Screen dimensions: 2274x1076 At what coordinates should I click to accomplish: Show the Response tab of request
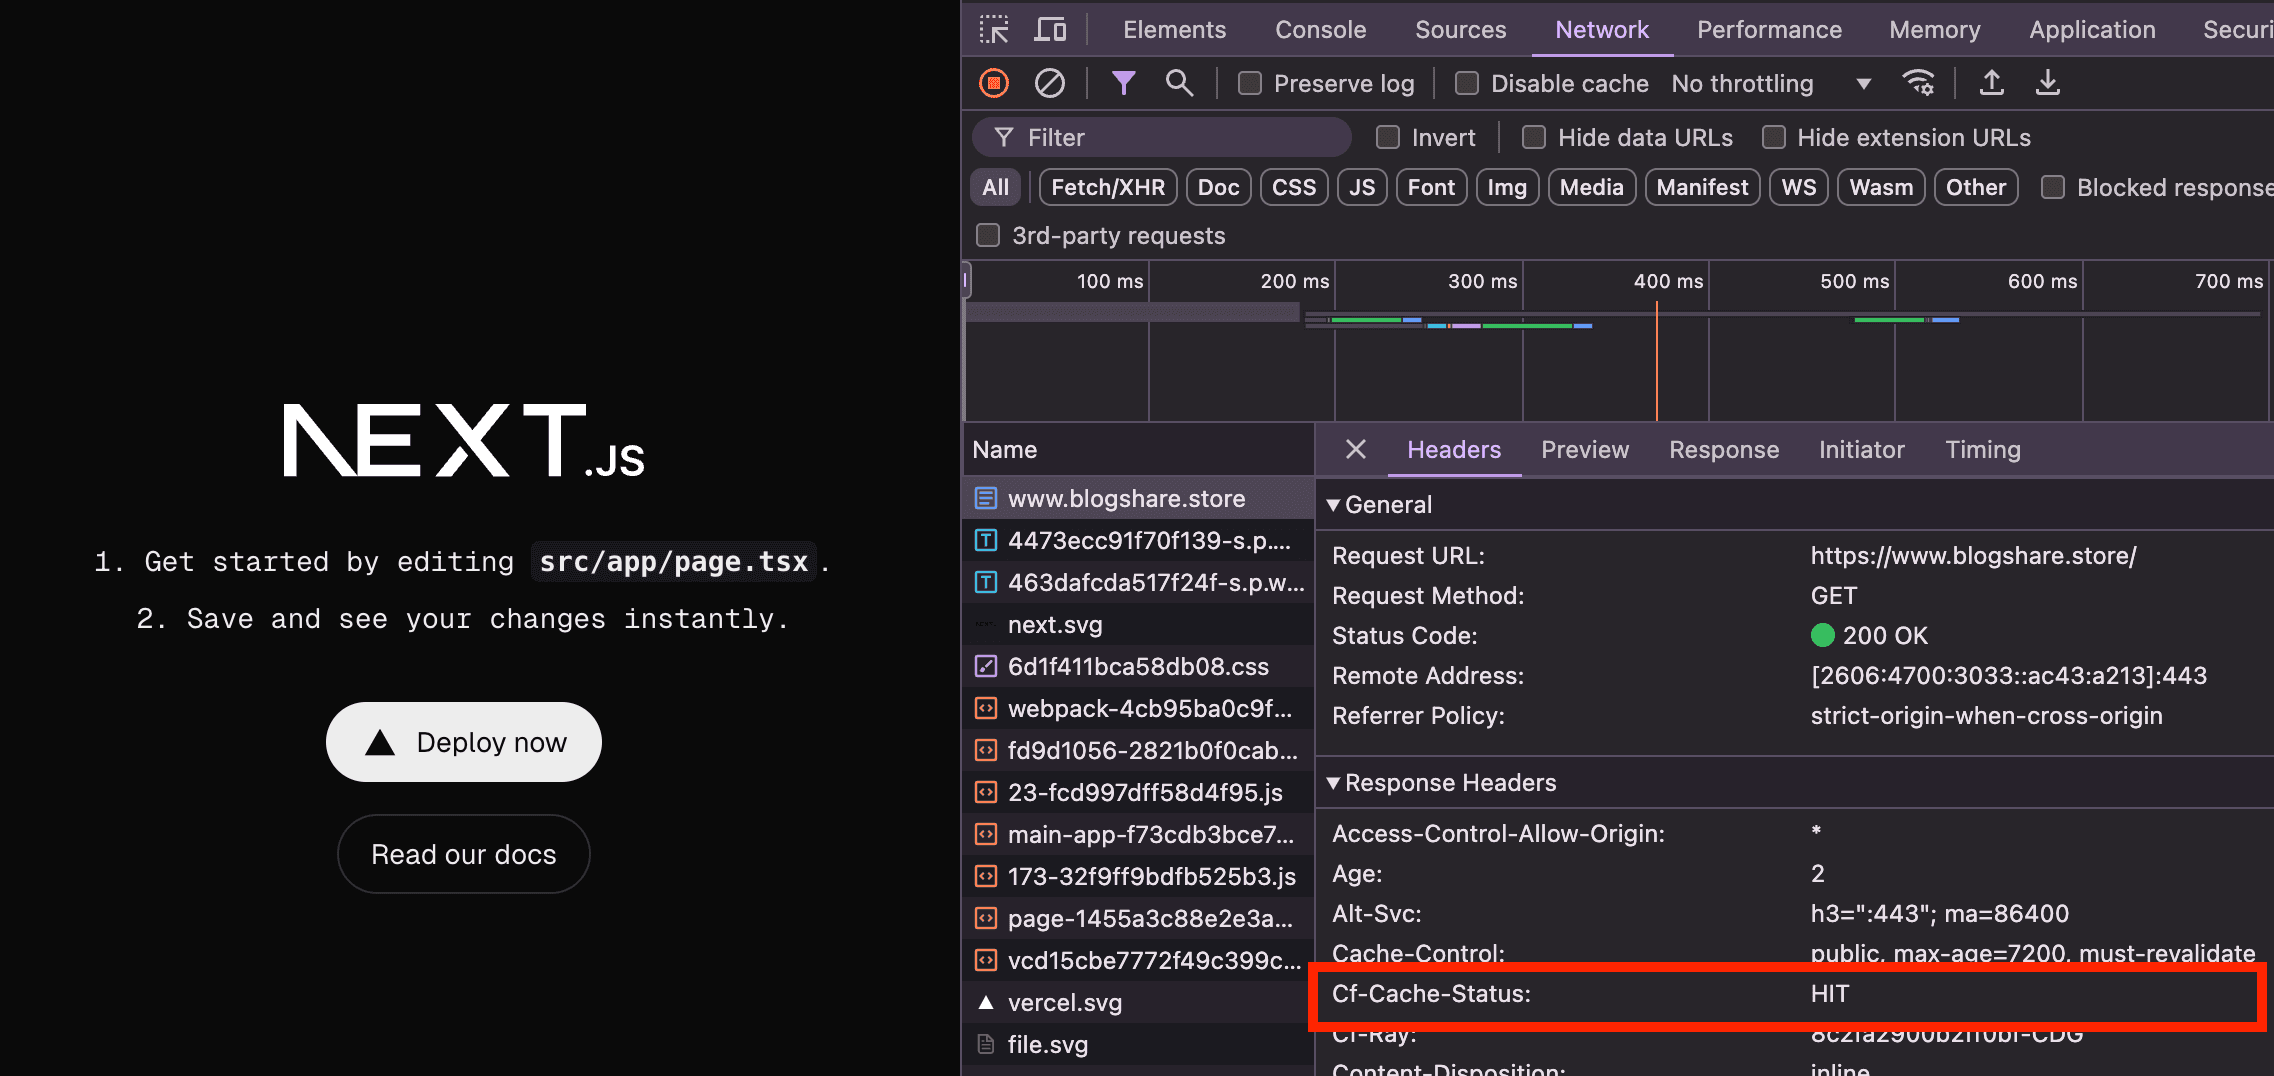pos(1724,450)
